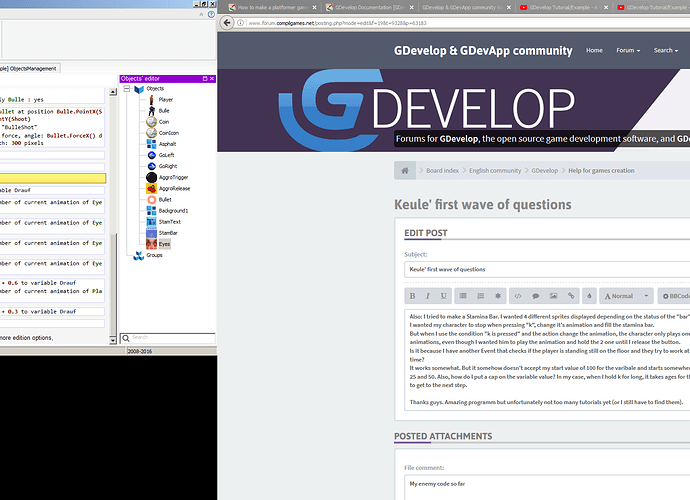Select Background1 object in Objects editor
690x500 pixels.
click(x=173, y=211)
